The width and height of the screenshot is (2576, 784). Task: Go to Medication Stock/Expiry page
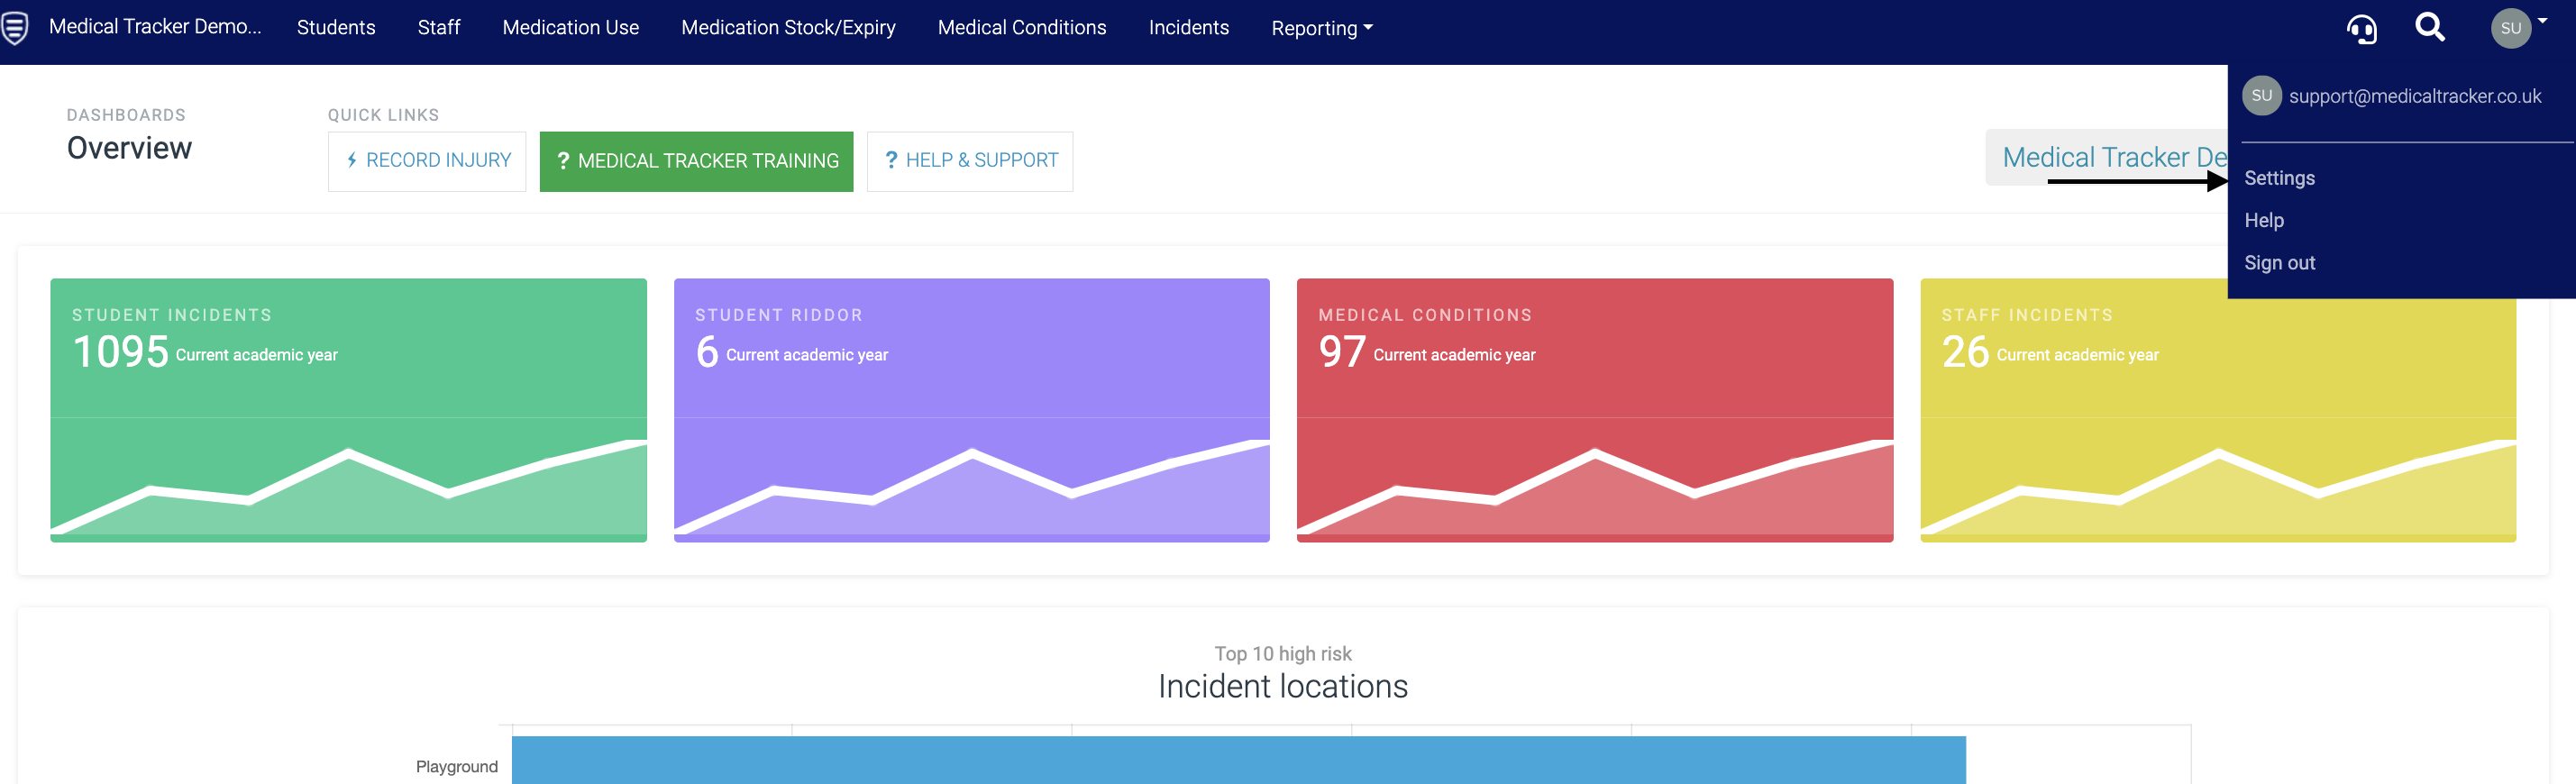pyautogui.click(x=788, y=28)
